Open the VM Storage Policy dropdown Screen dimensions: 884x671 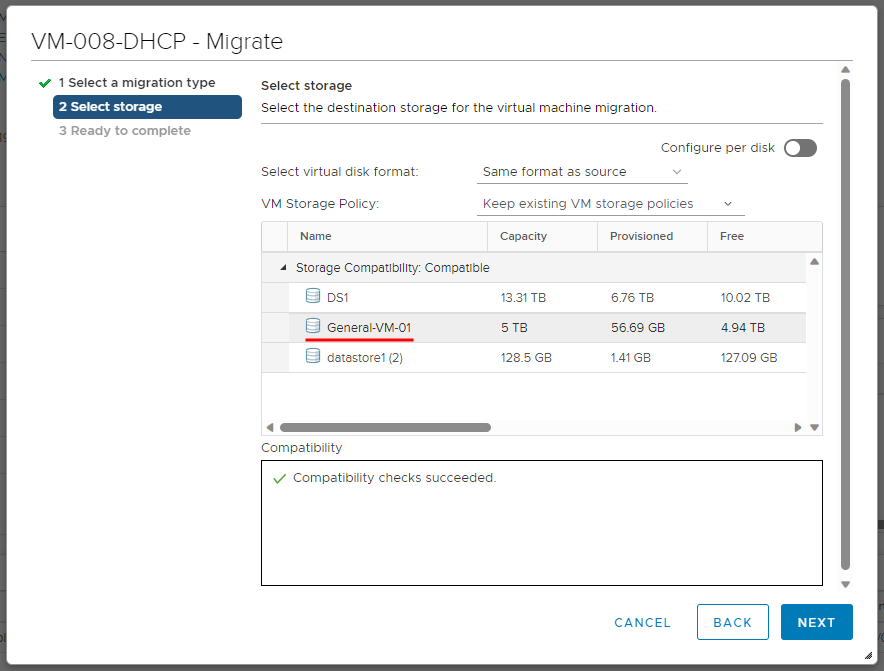611,204
